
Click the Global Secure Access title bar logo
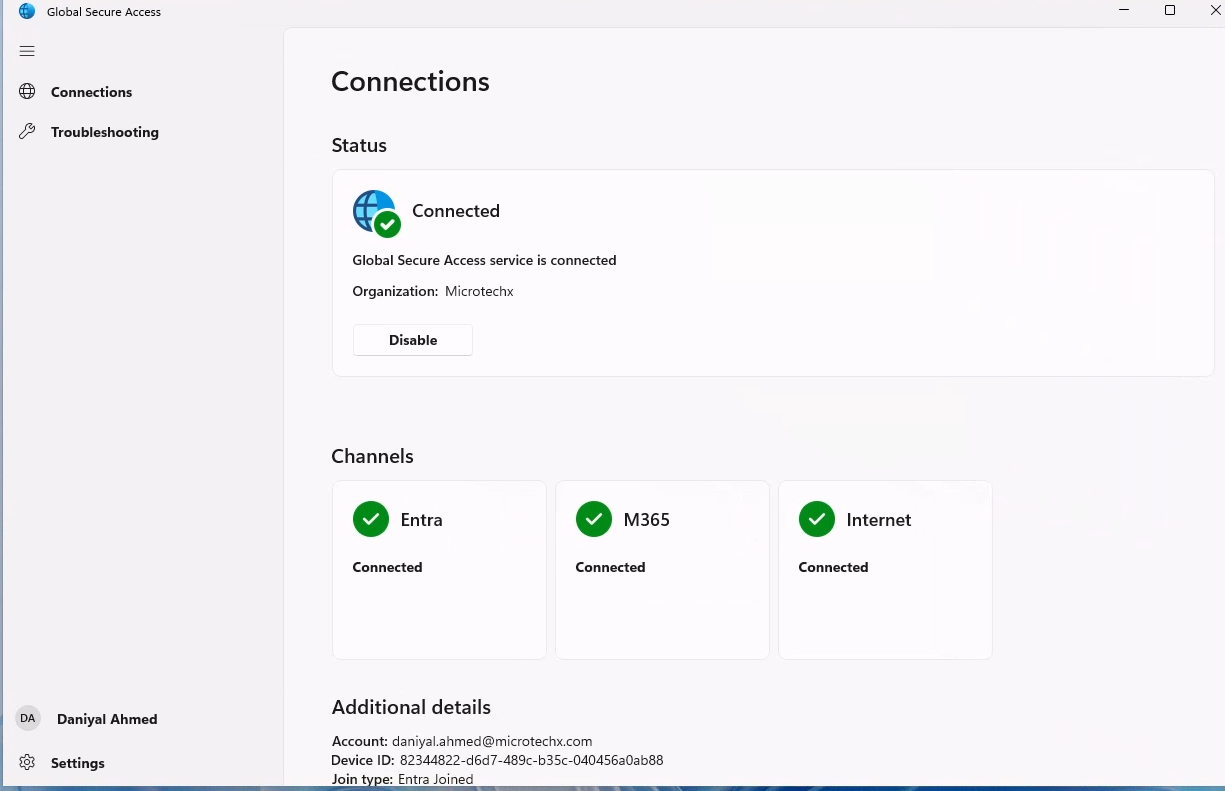point(27,11)
